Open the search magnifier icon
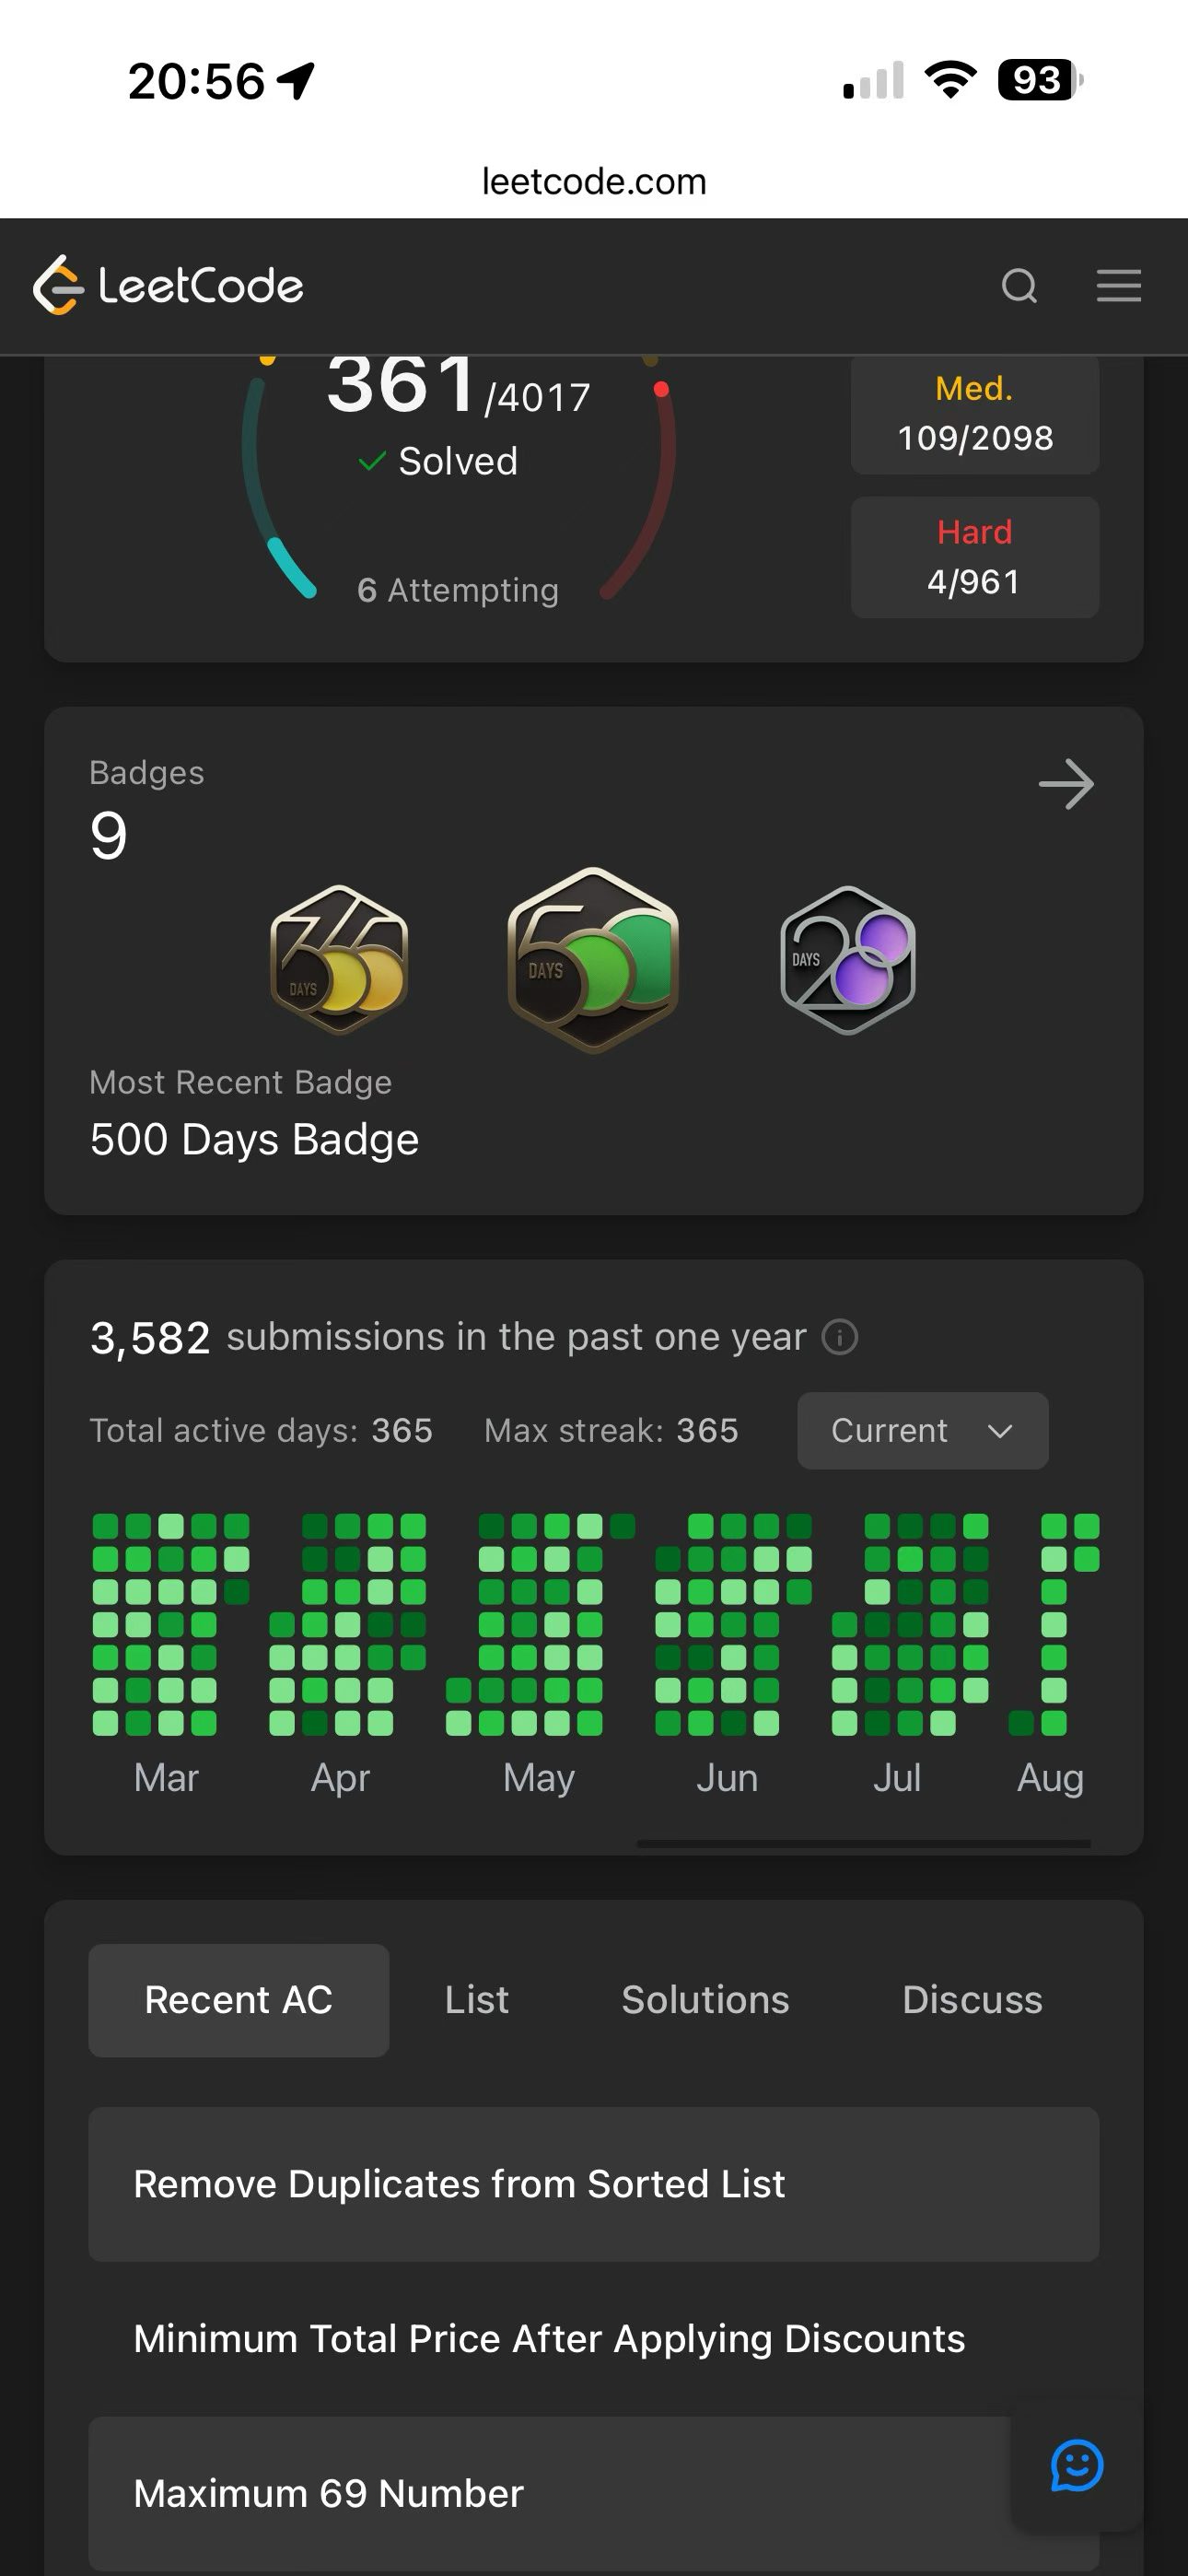The height and width of the screenshot is (2576, 1188). [1019, 286]
